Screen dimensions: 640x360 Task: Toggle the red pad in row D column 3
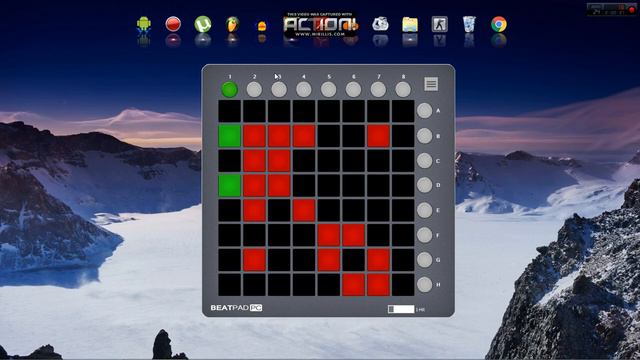tap(279, 185)
